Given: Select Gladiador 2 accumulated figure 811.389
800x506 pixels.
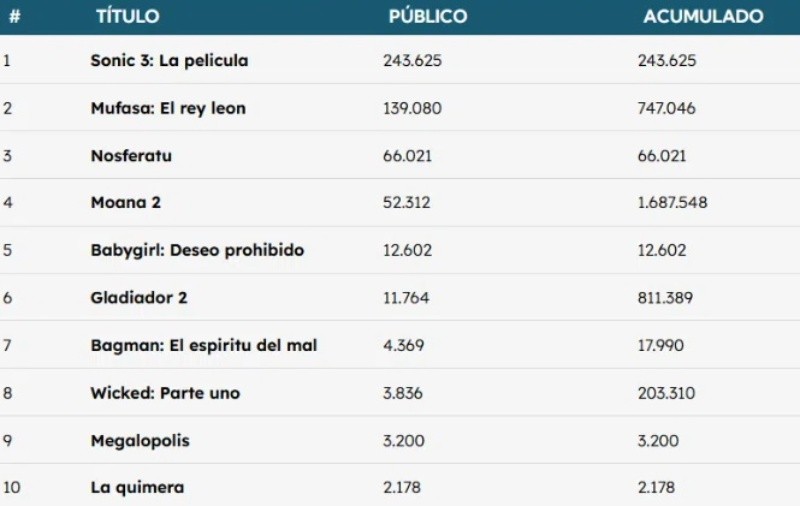Looking at the screenshot, I should coord(666,297).
